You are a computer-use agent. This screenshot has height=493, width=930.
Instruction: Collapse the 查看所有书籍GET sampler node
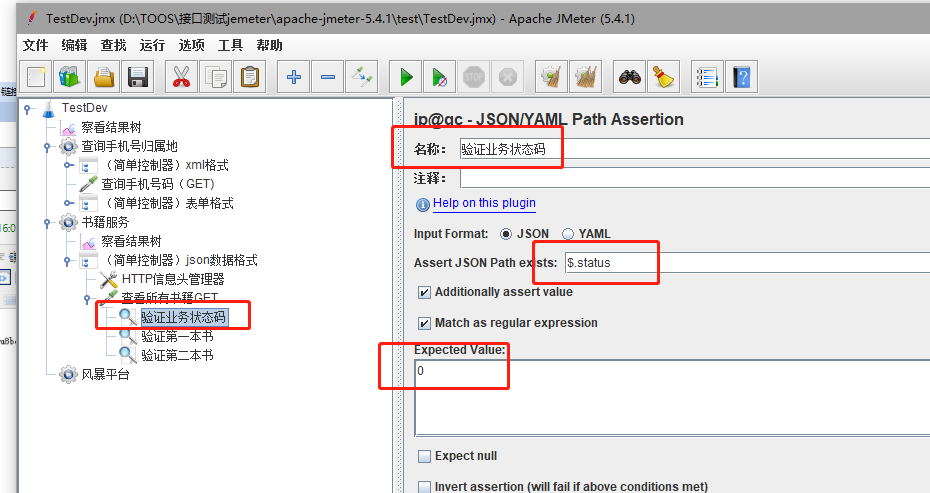88,298
